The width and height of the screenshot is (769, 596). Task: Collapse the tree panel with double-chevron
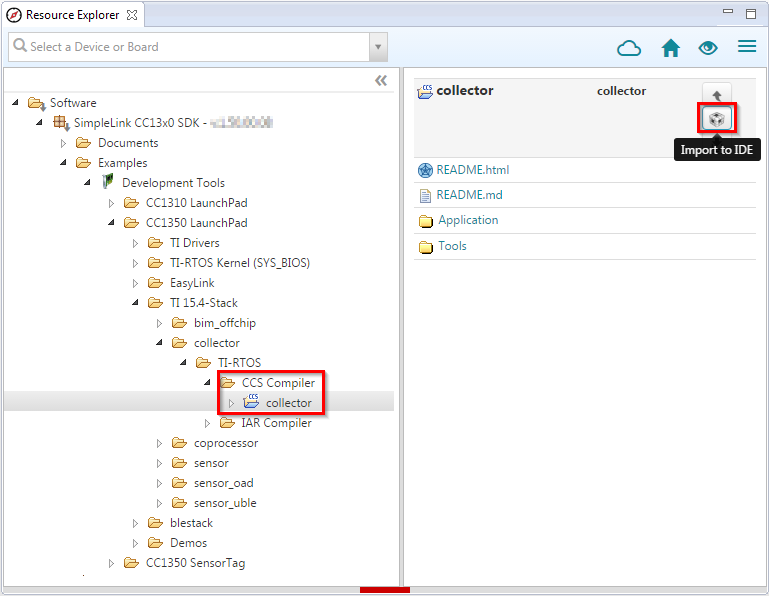(381, 81)
